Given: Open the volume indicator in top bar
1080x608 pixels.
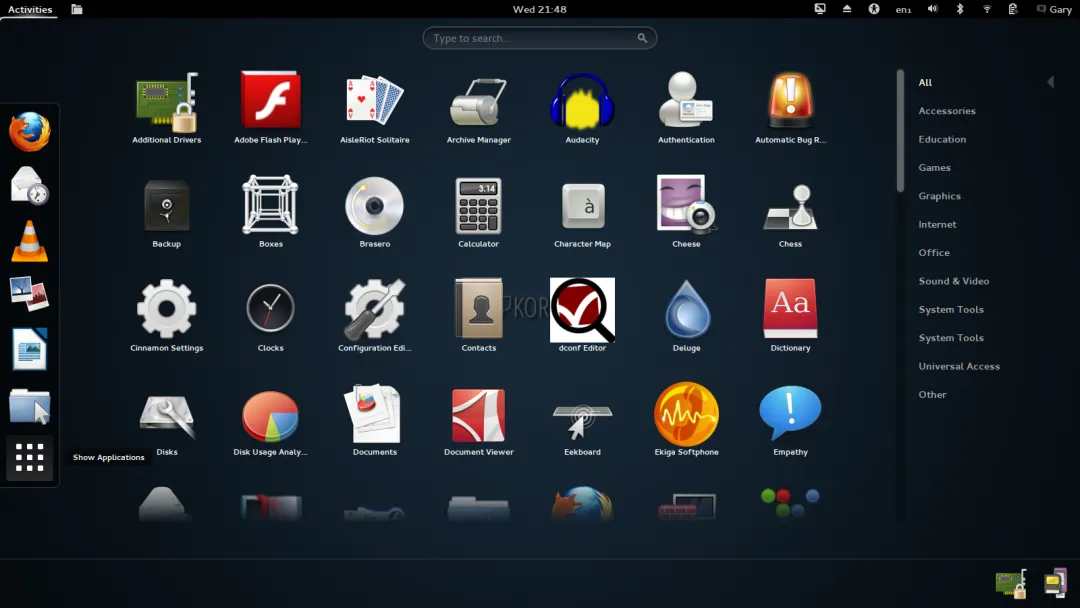Looking at the screenshot, I should 932,9.
